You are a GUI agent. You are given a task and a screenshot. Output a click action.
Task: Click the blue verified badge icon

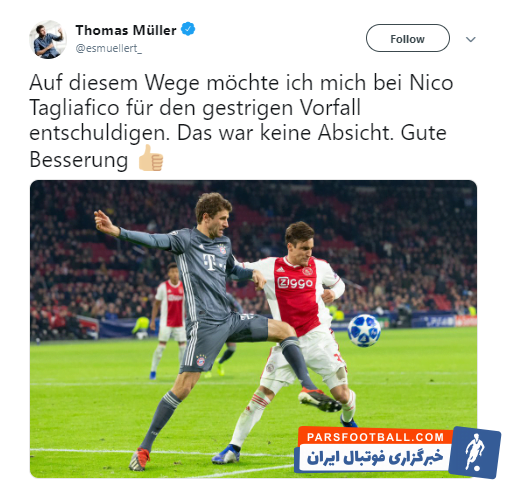click(x=188, y=29)
